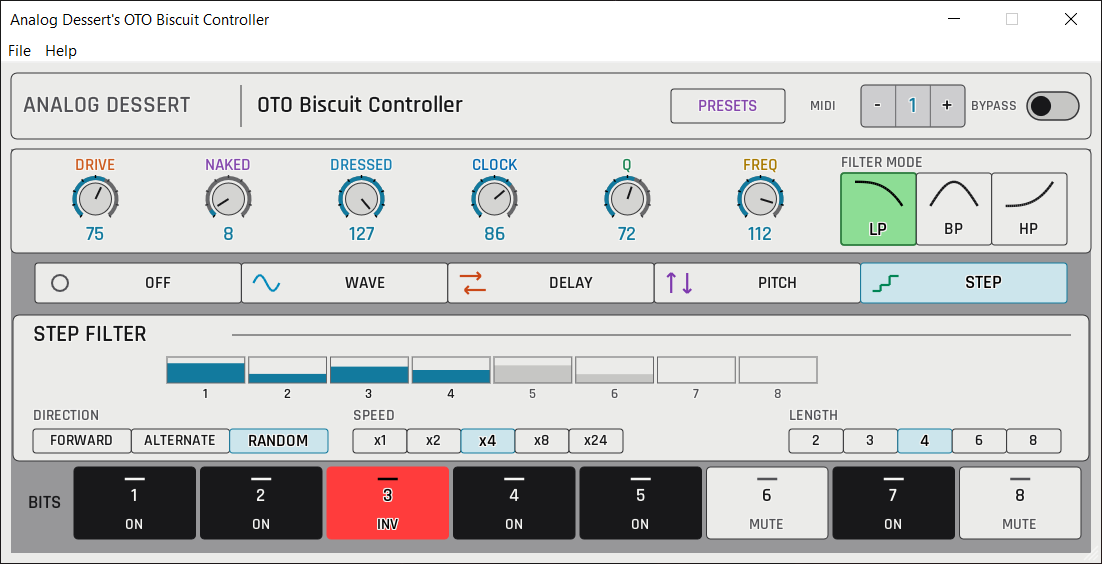Set speed to x1
This screenshot has height=564, width=1102.
tap(380, 441)
